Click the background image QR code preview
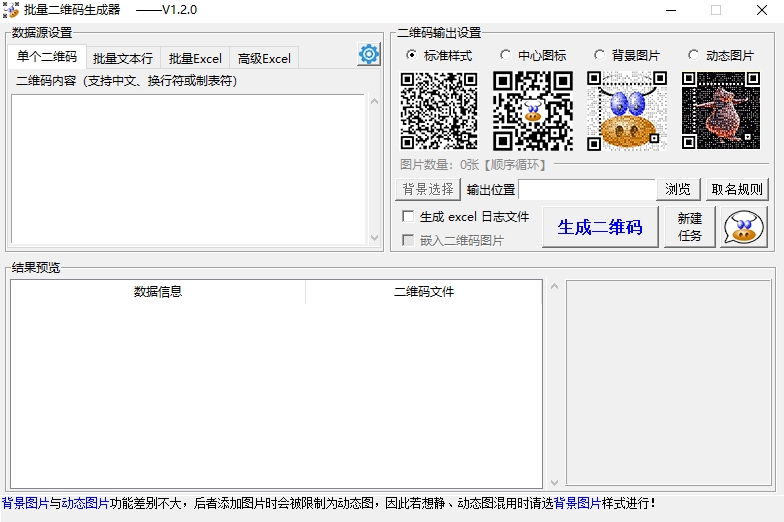The width and height of the screenshot is (784, 522). pyautogui.click(x=627, y=111)
